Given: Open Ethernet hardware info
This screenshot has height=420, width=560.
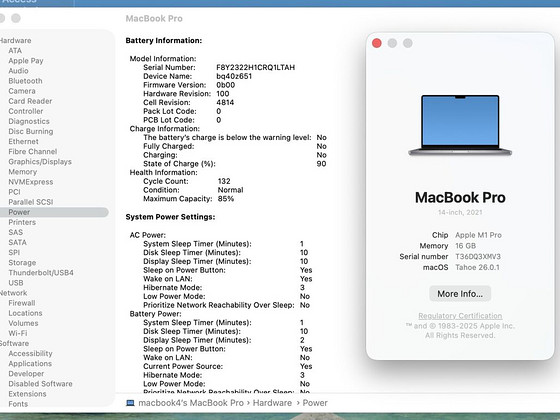Looking at the screenshot, I should pos(23,141).
